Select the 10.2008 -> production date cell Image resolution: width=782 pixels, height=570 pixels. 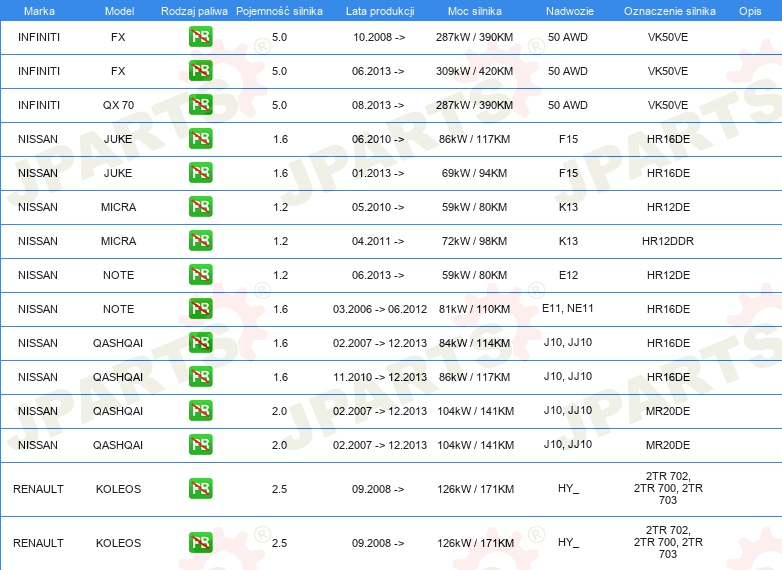tap(379, 37)
